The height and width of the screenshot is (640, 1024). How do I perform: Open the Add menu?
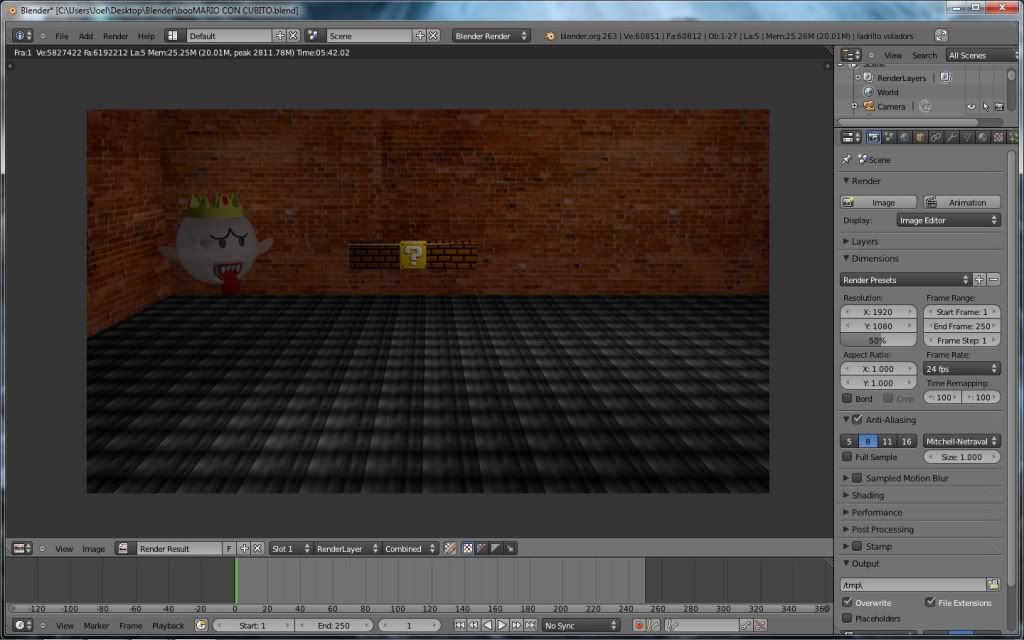point(86,36)
